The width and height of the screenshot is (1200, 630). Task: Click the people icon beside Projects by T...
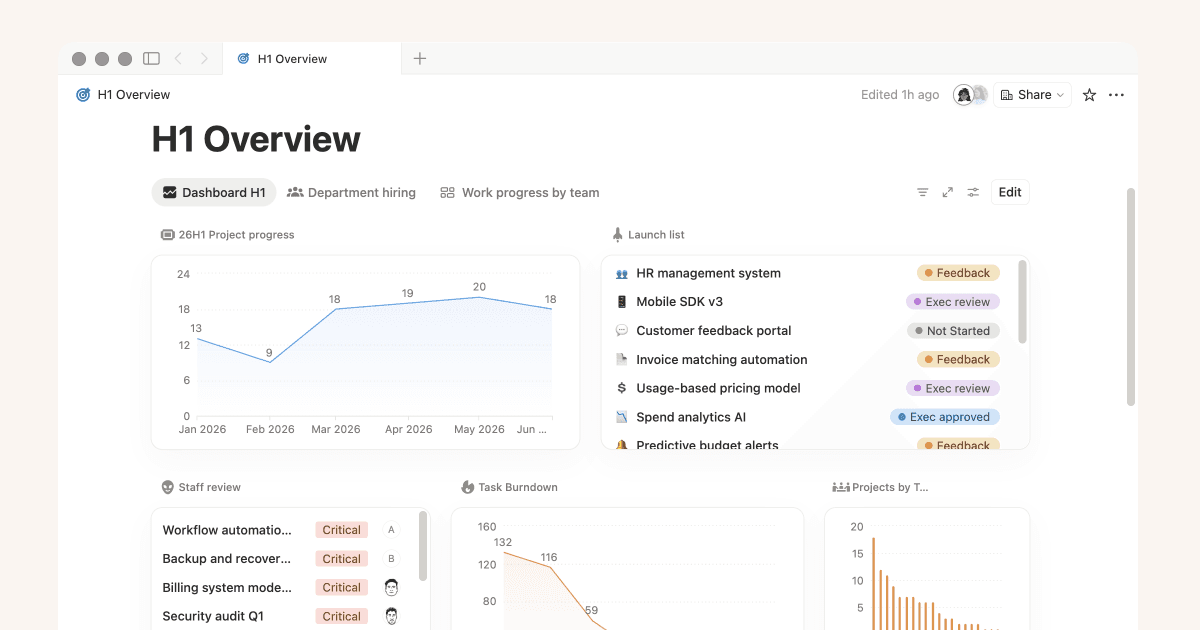coord(840,487)
